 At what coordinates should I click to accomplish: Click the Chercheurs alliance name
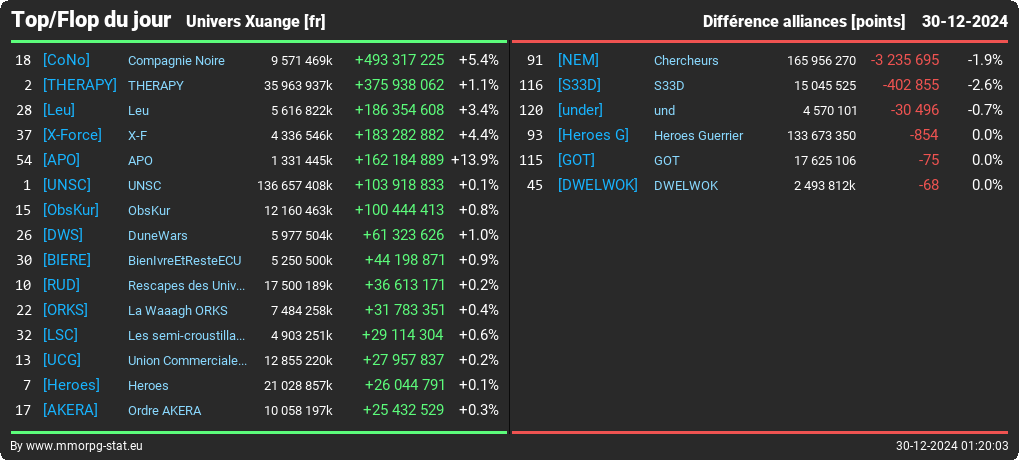(686, 60)
